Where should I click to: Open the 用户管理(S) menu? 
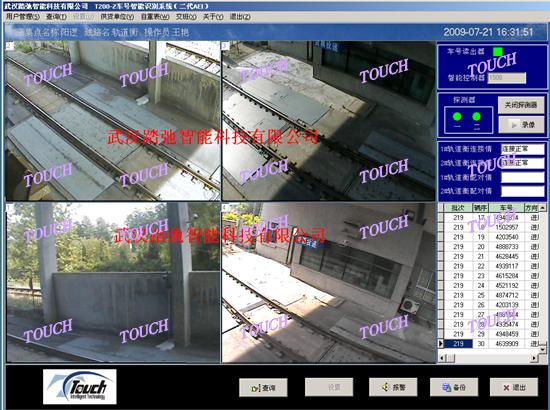22,16
